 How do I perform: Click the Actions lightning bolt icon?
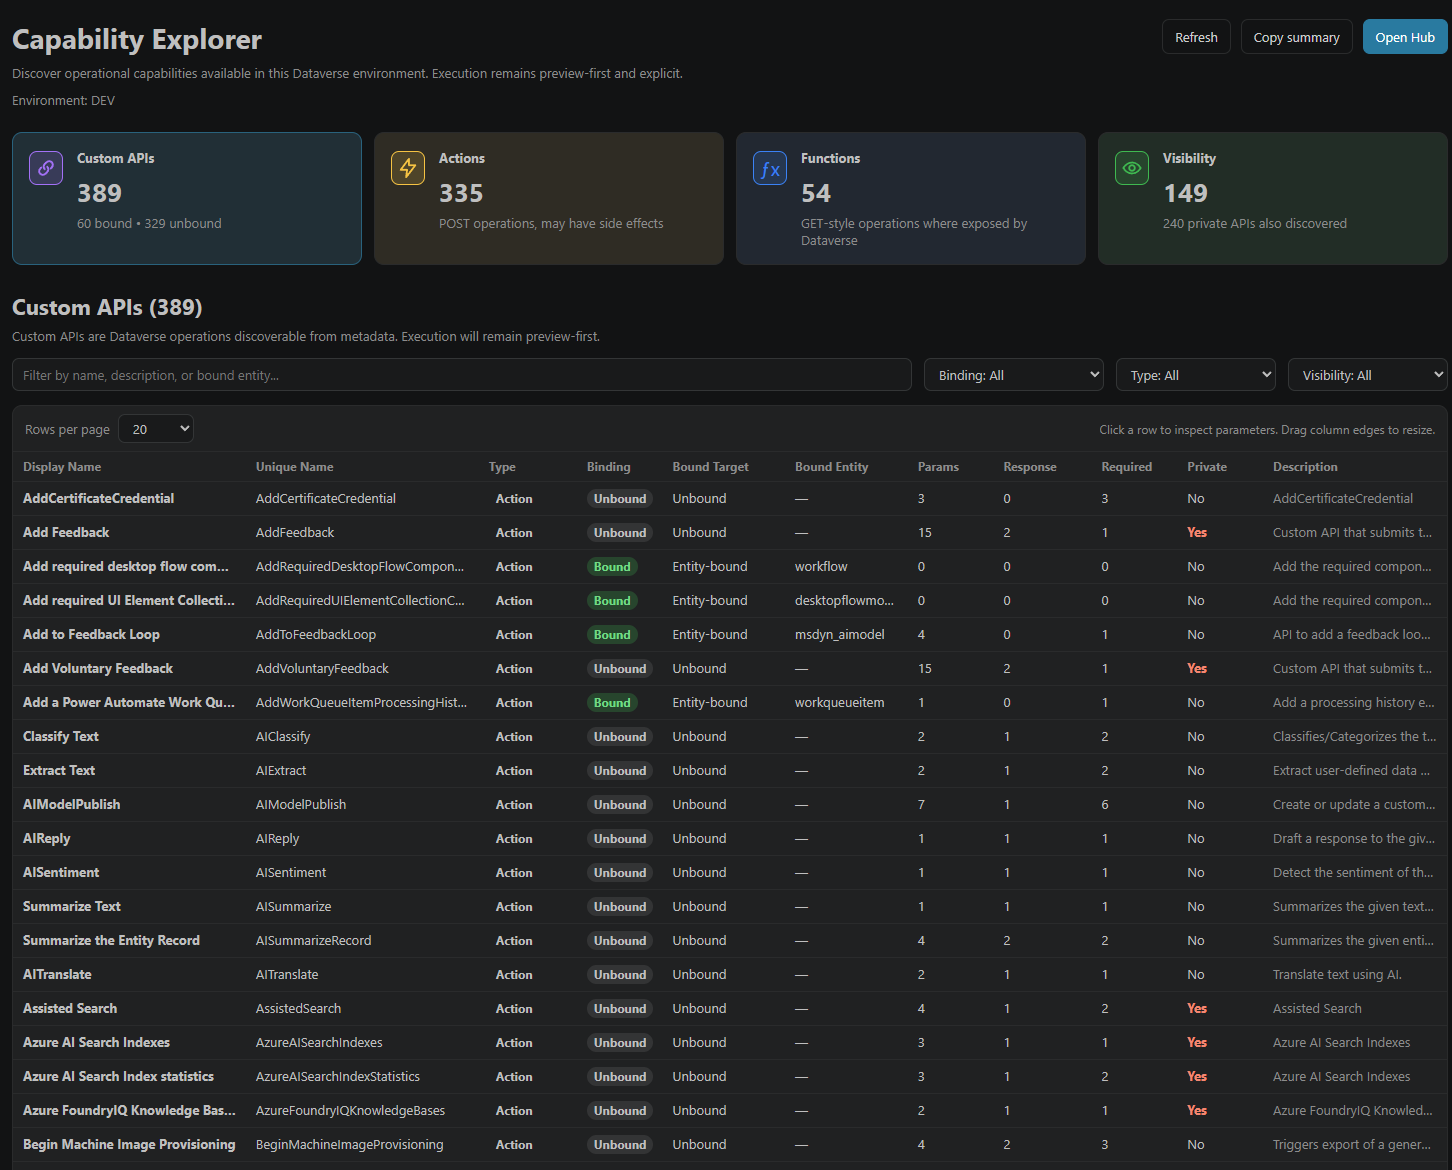click(408, 168)
